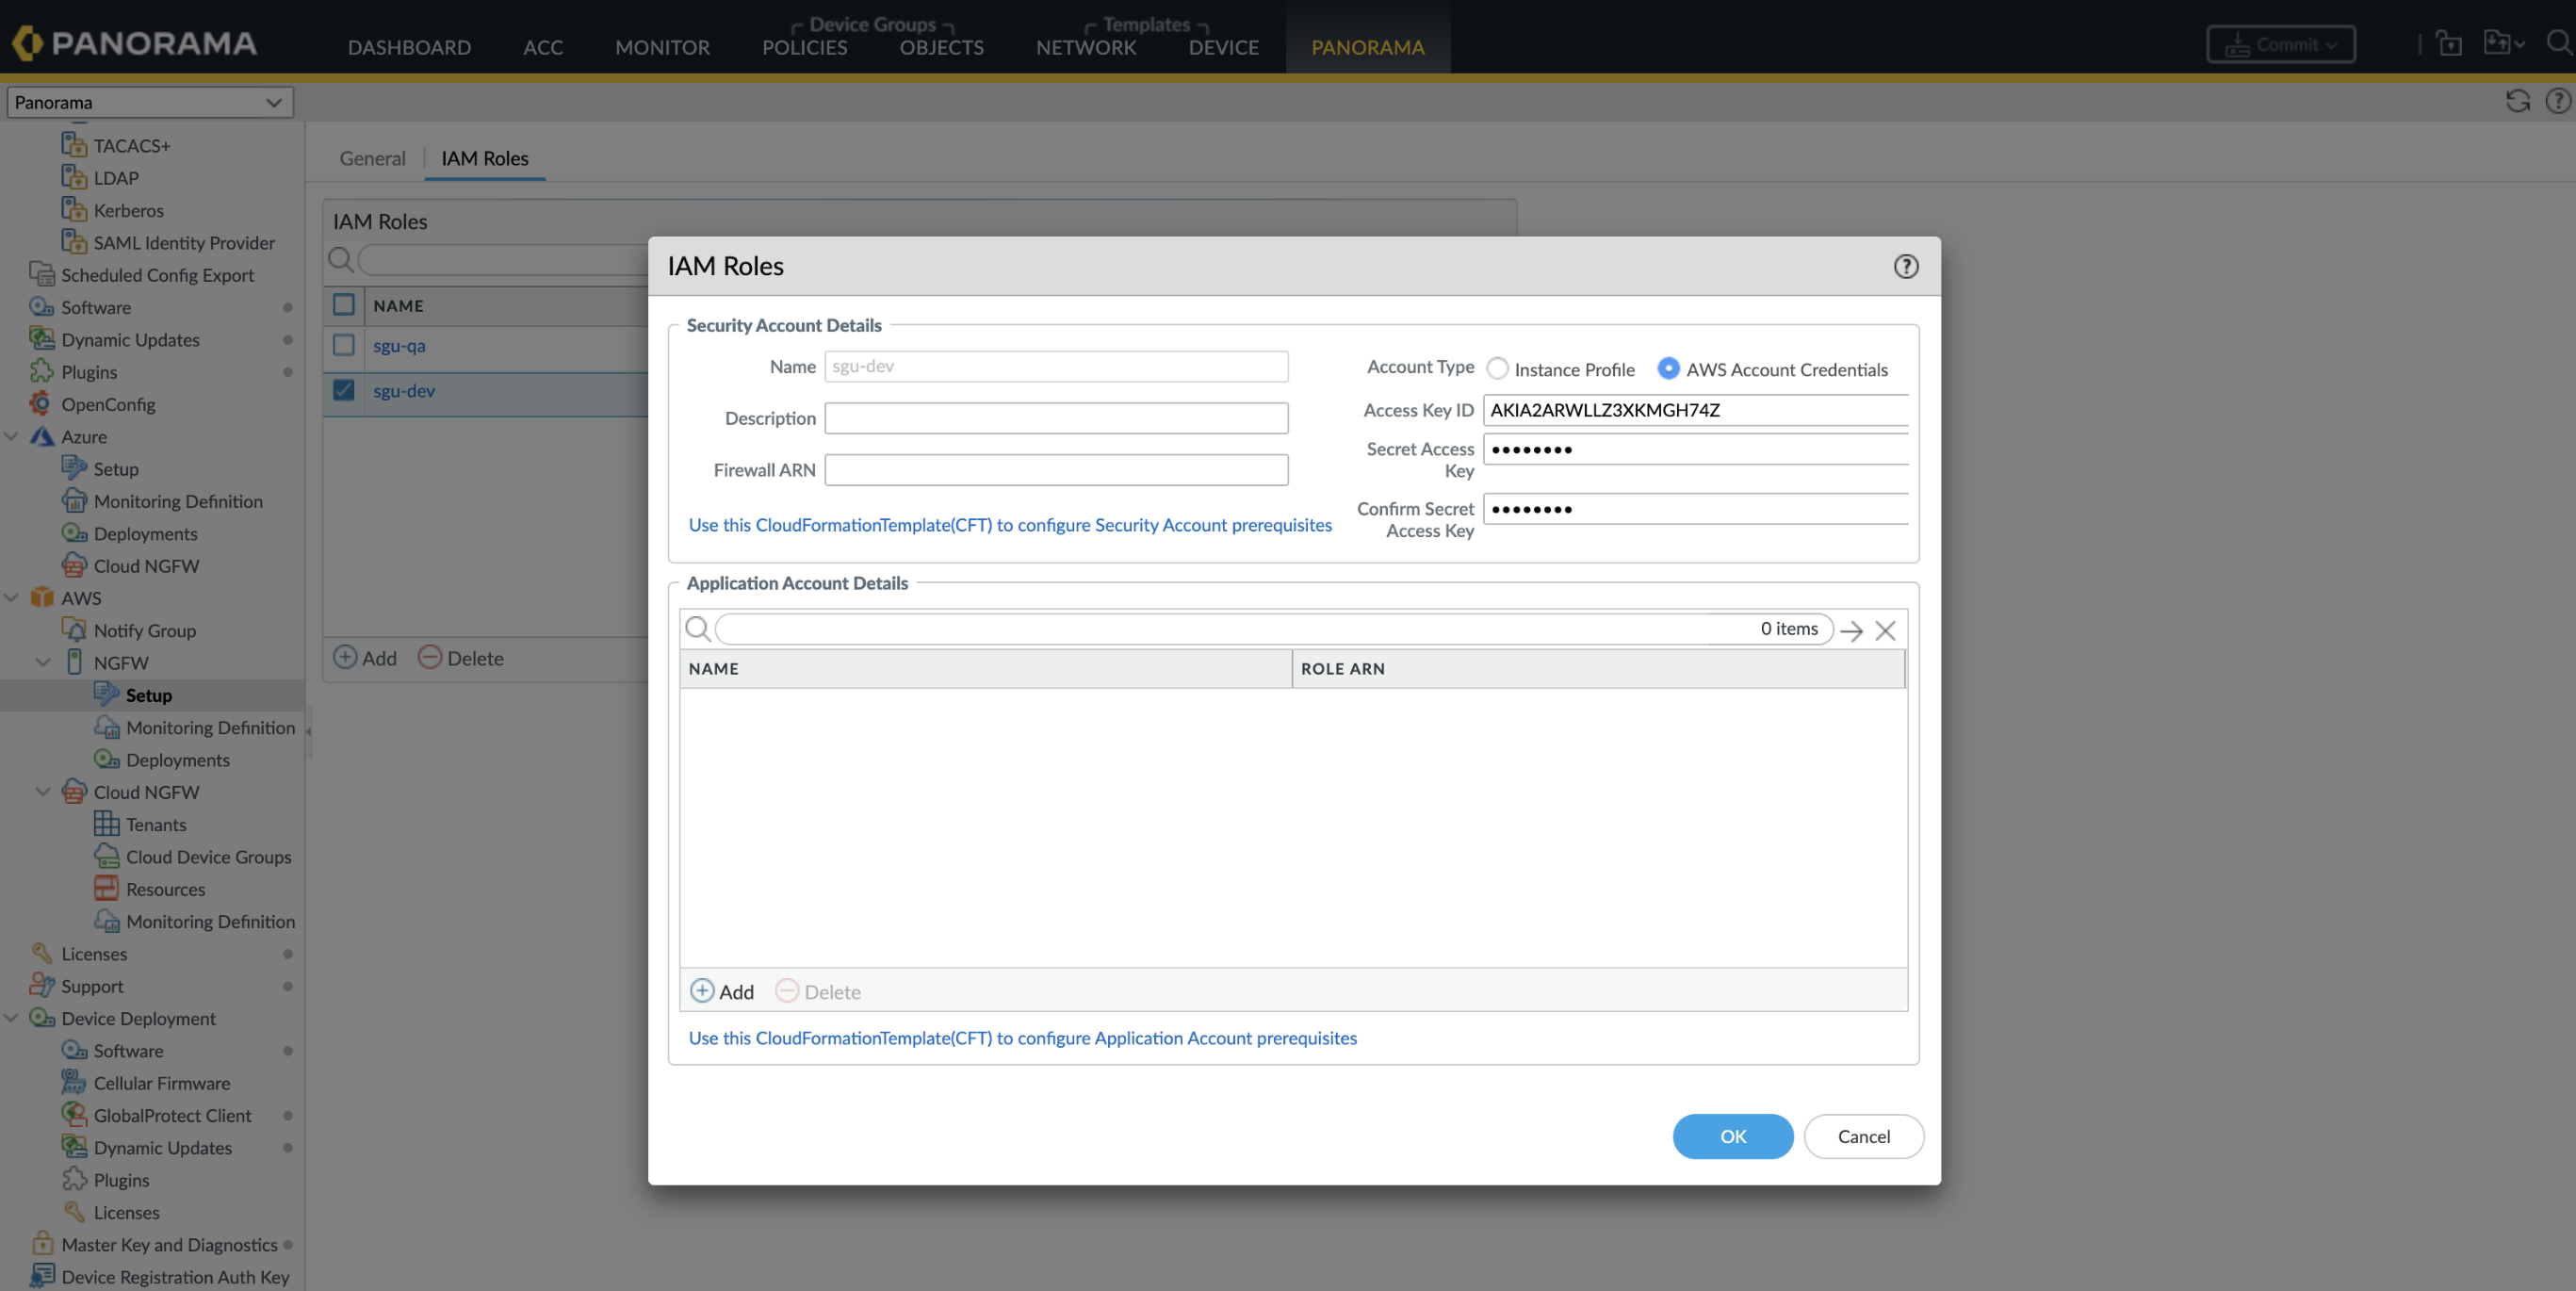The width and height of the screenshot is (2576, 1291).
Task: Click the arrow icon next to 0 items
Action: (x=1851, y=630)
